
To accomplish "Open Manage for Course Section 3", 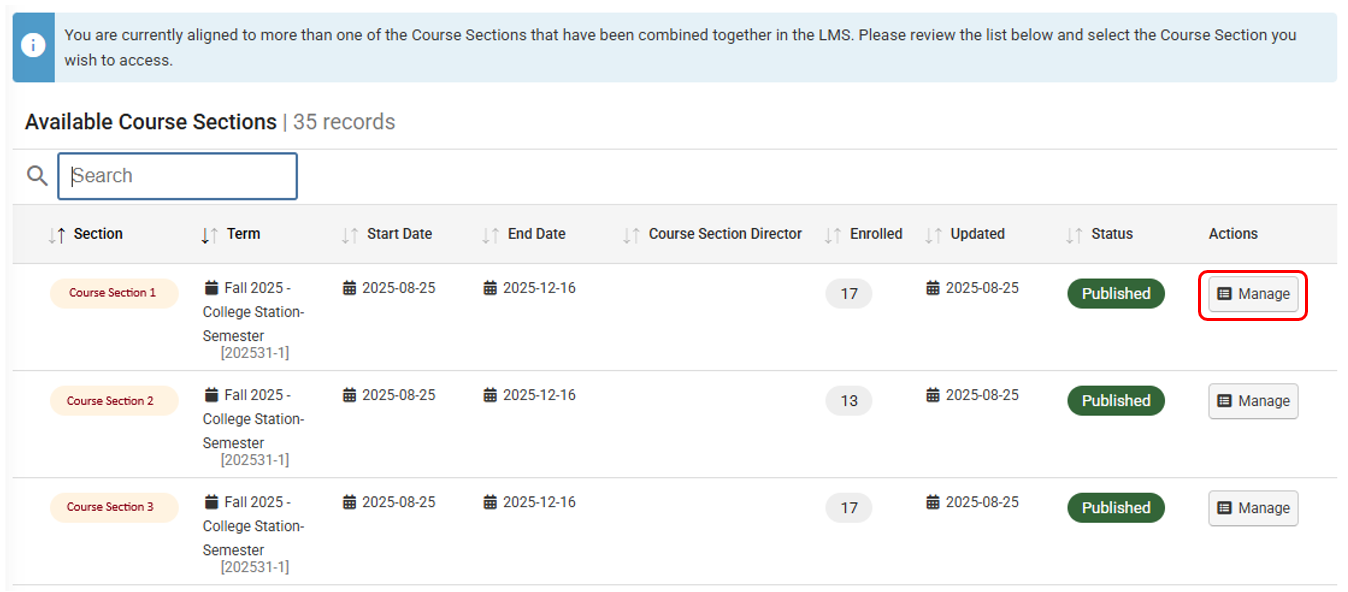I will tap(1253, 508).
